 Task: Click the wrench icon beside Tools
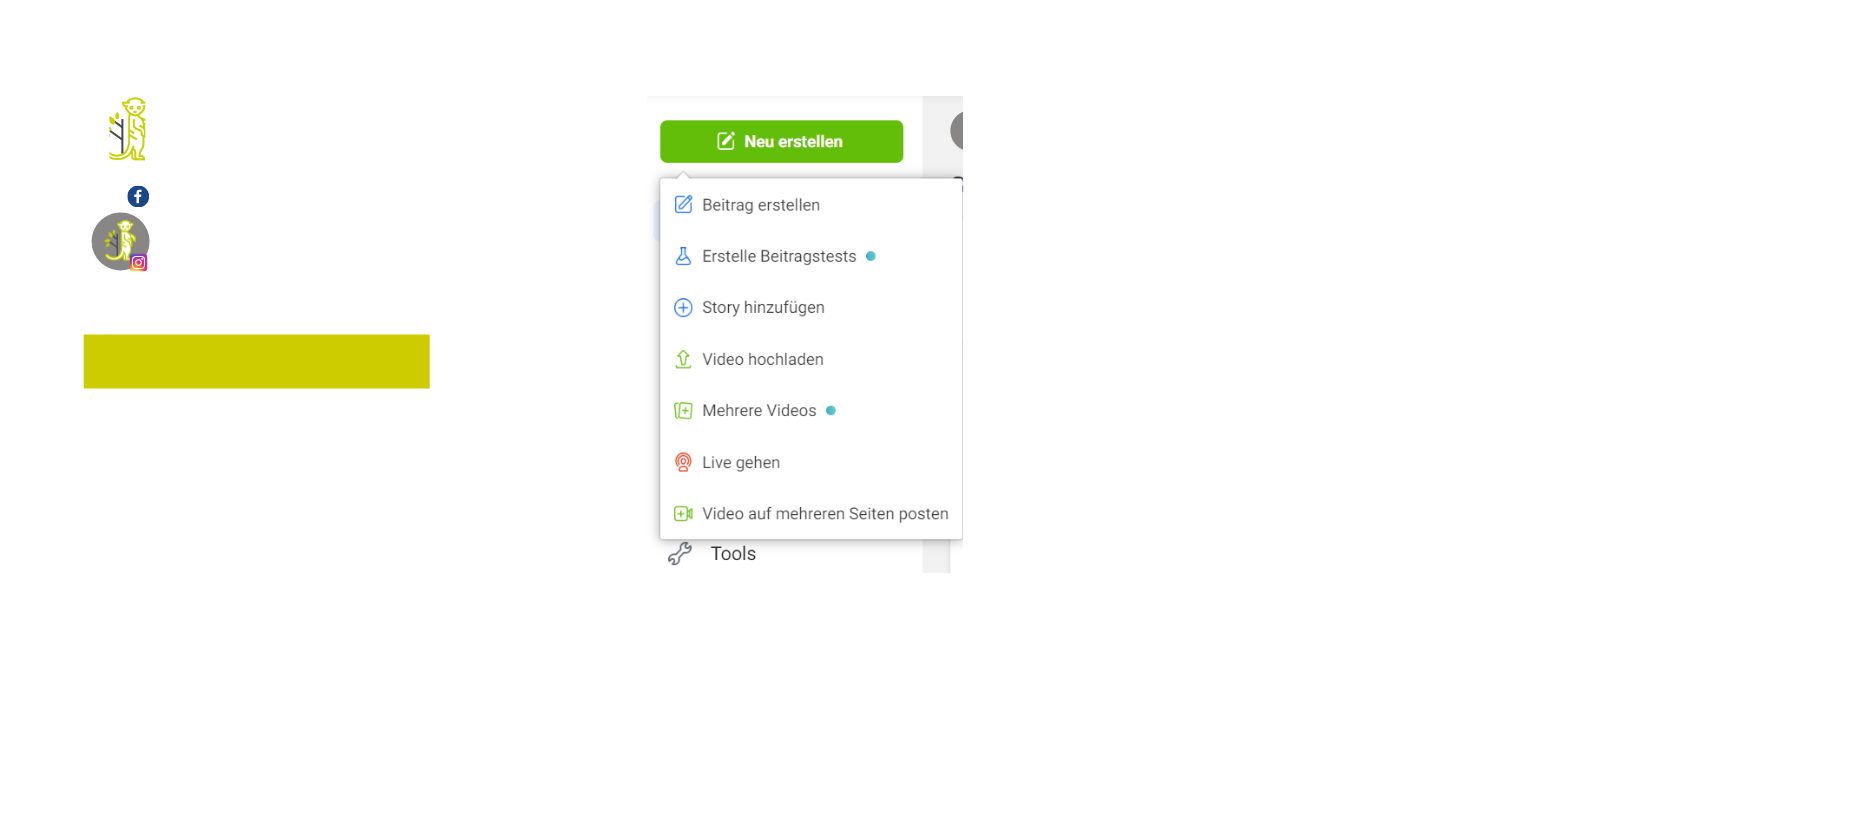click(x=680, y=554)
